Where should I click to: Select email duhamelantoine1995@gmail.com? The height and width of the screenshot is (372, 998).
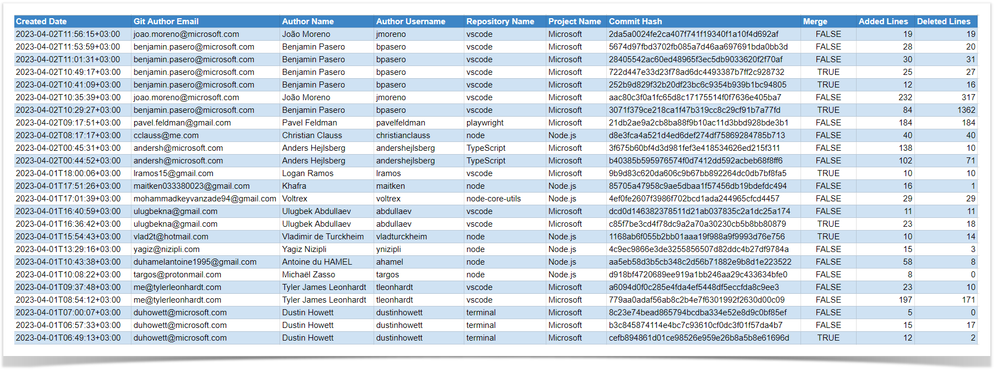[195, 262]
